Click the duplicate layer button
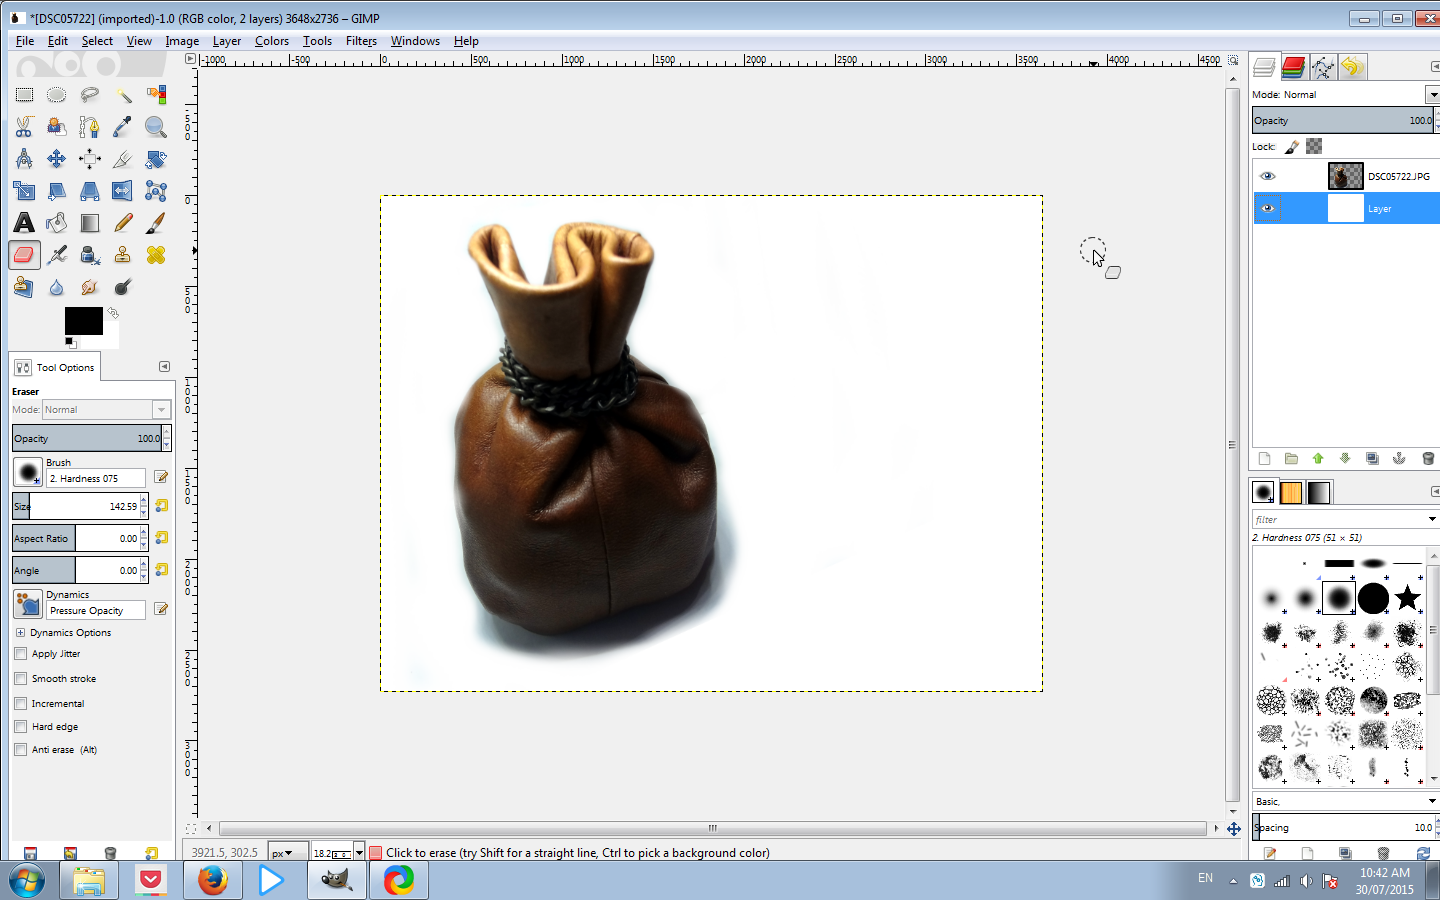The image size is (1440, 900). (x=1372, y=458)
